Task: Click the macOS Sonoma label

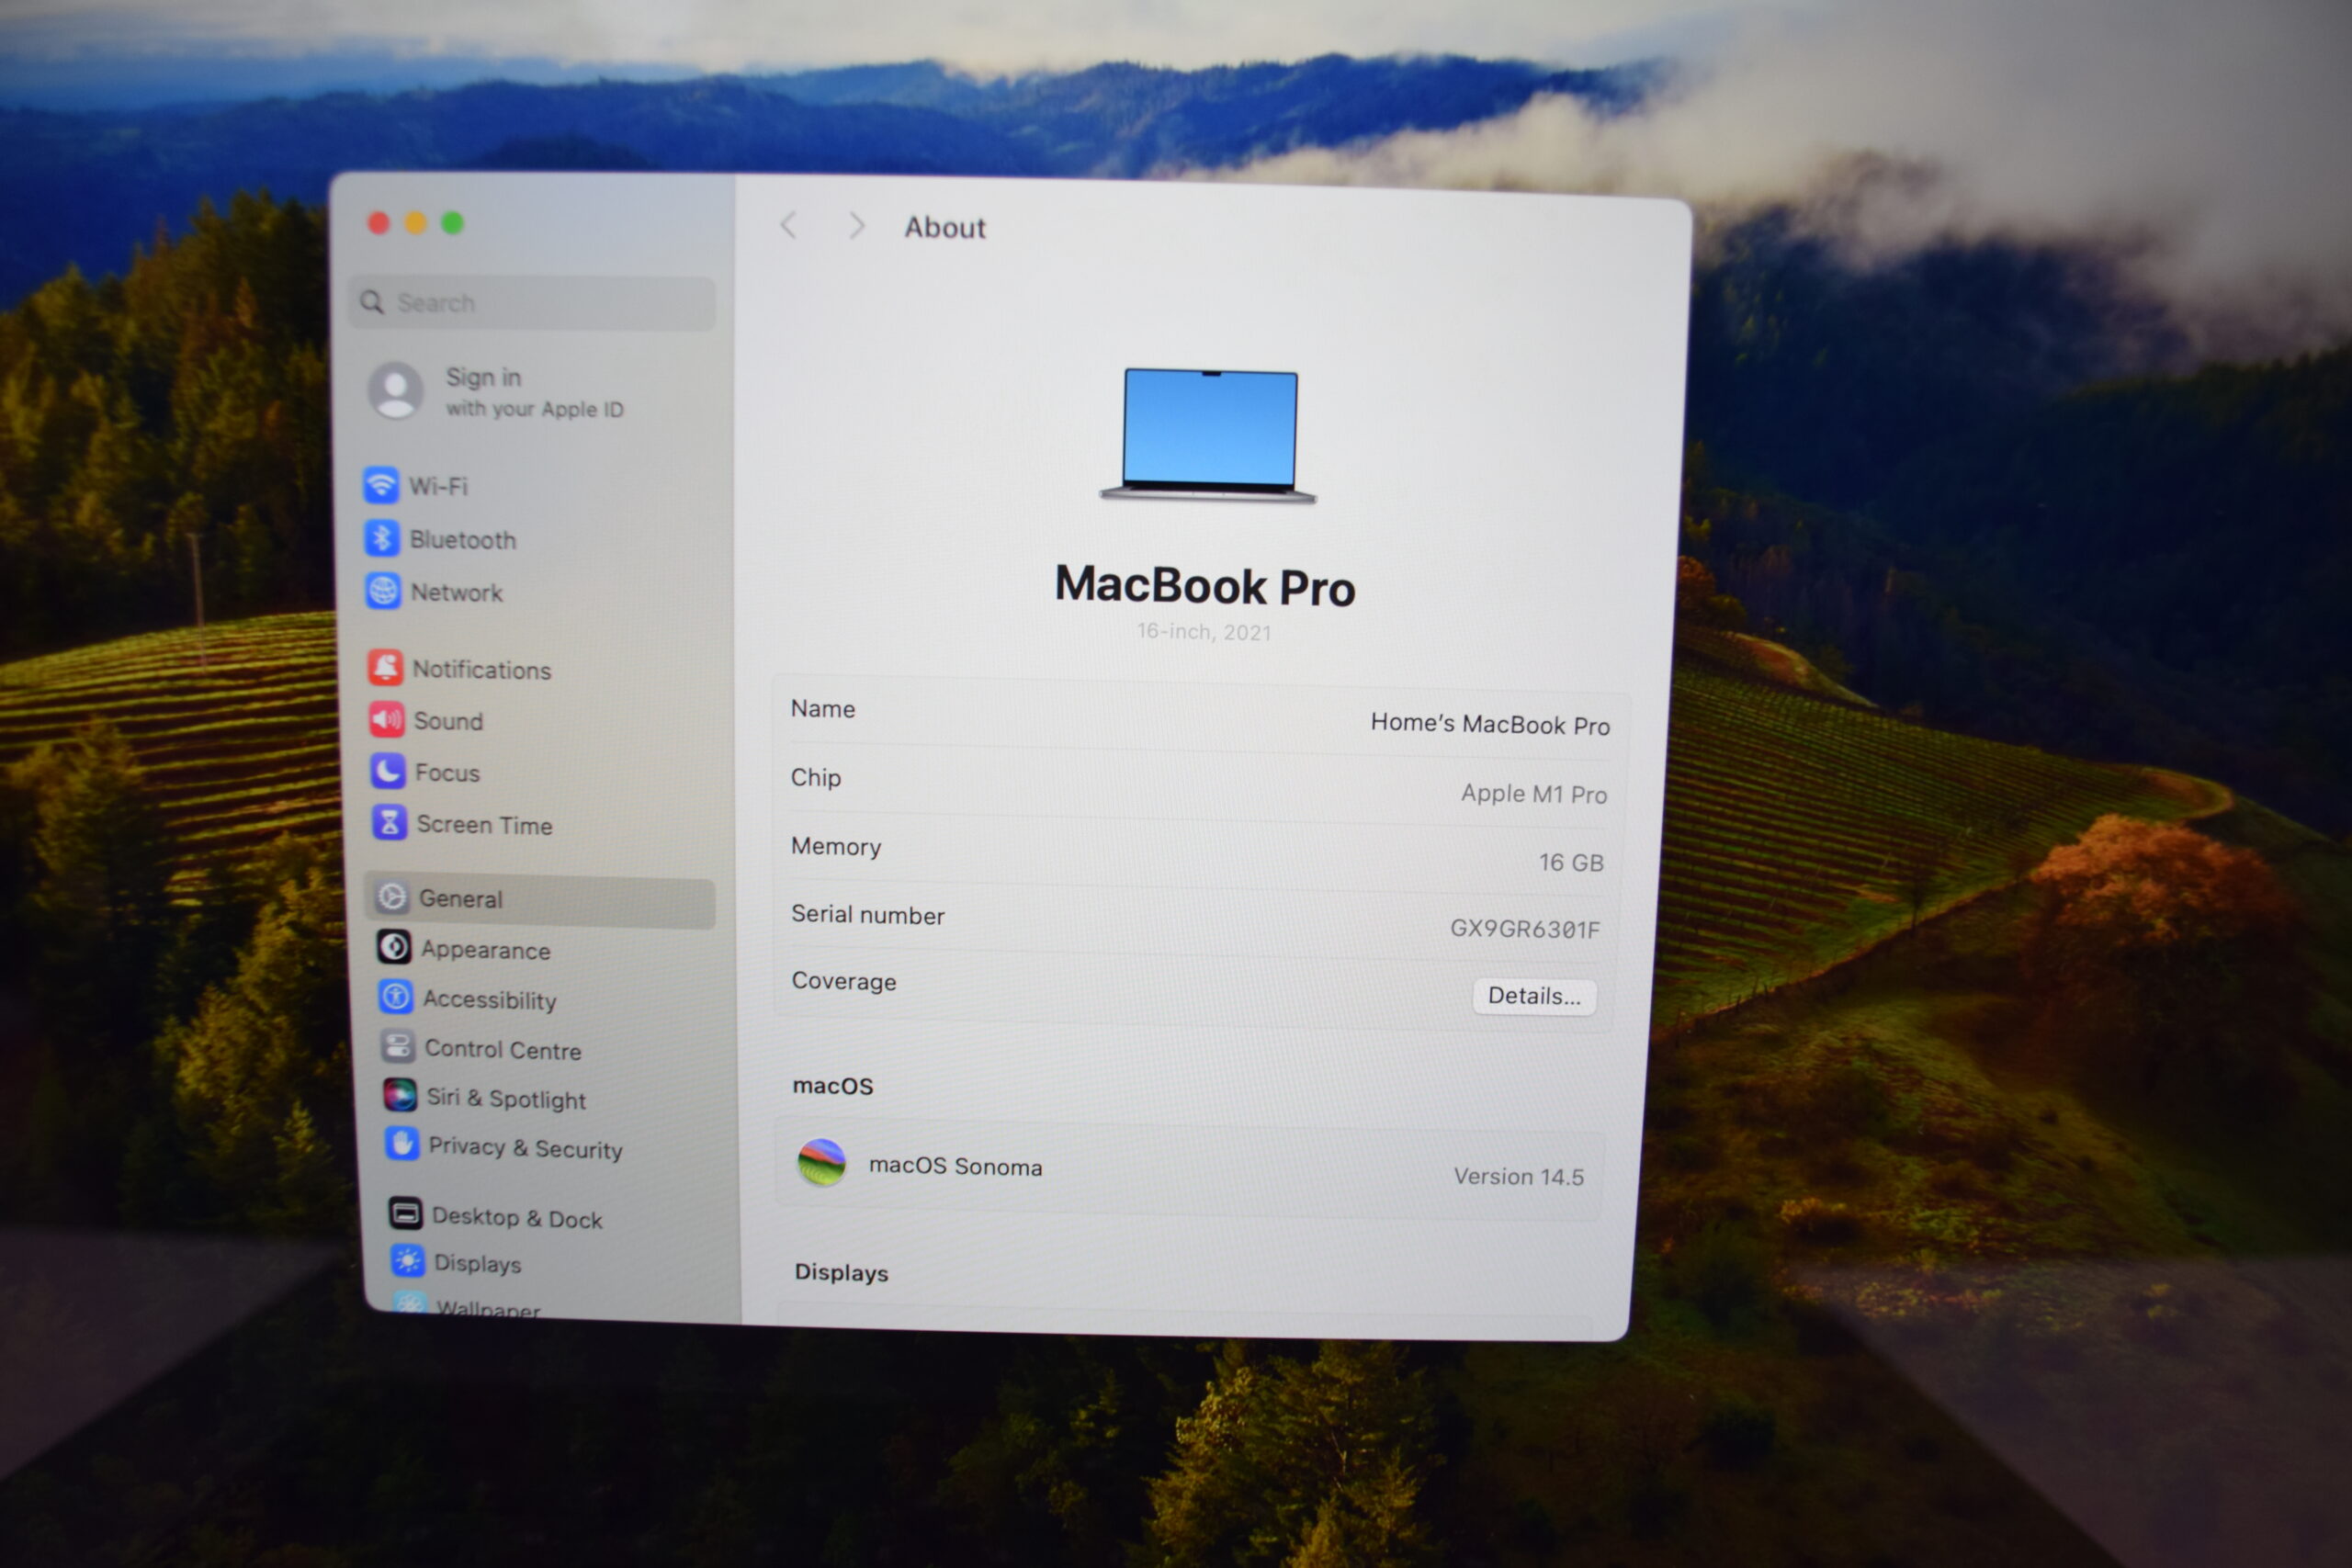Action: pyautogui.click(x=955, y=1166)
